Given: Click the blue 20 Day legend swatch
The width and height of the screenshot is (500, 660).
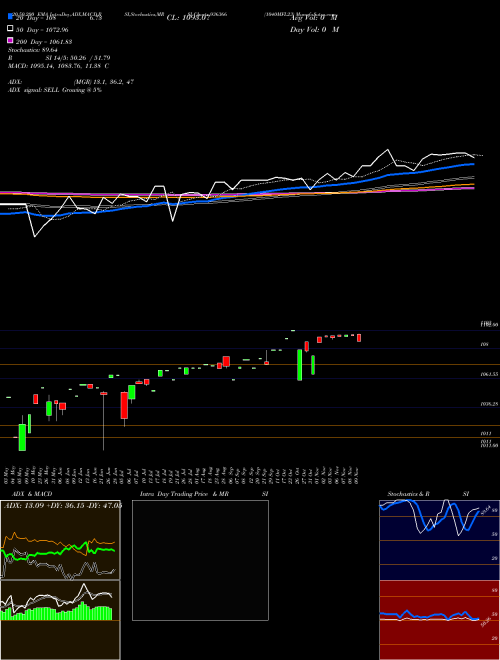Looking at the screenshot, I should tap(10, 18).
